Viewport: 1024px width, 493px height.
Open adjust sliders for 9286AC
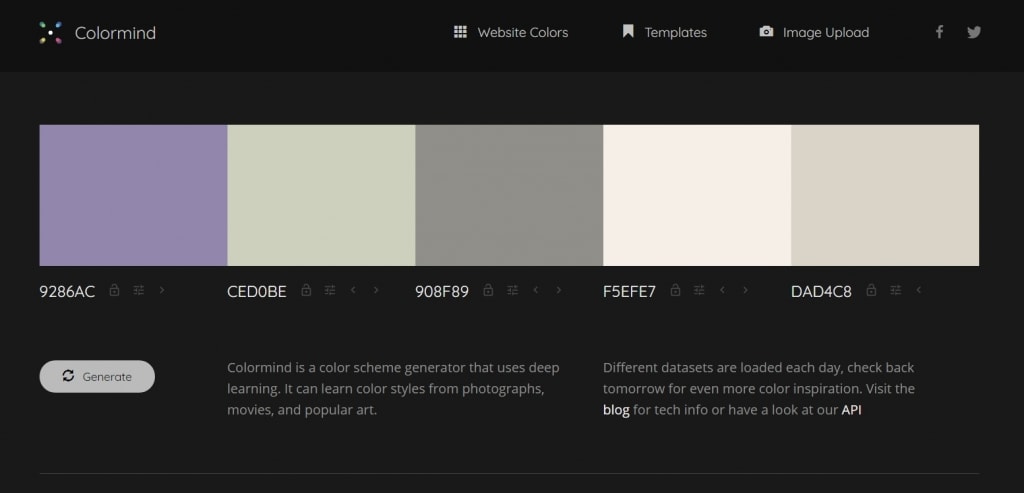[x=138, y=290]
